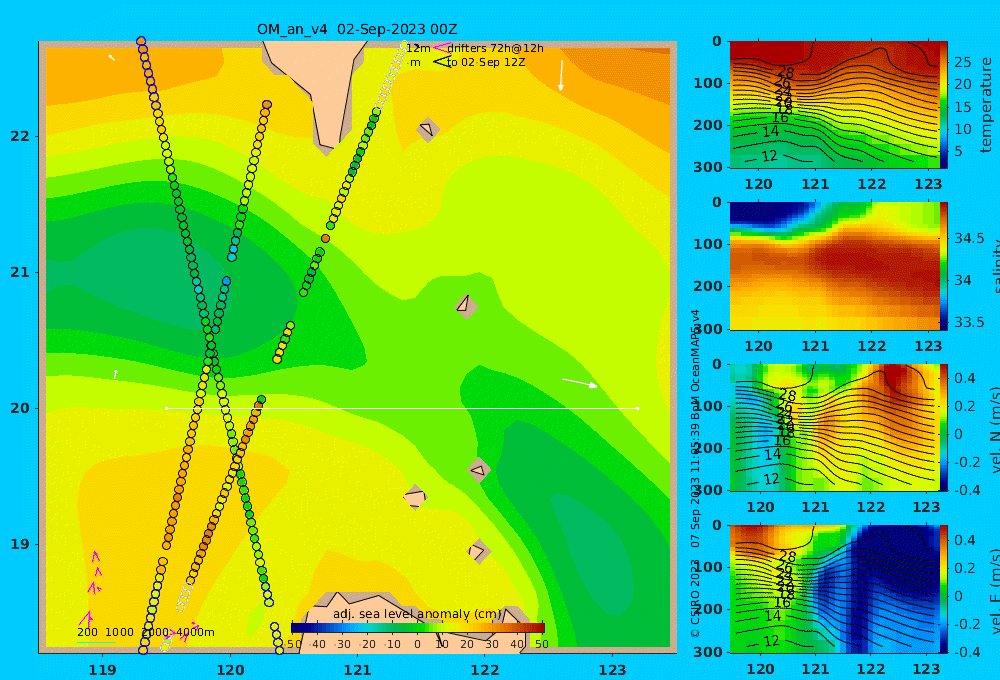The height and width of the screenshot is (680, 1000).
Task: Click the island marker near 20.75N 121.85E
Action: pos(466,305)
